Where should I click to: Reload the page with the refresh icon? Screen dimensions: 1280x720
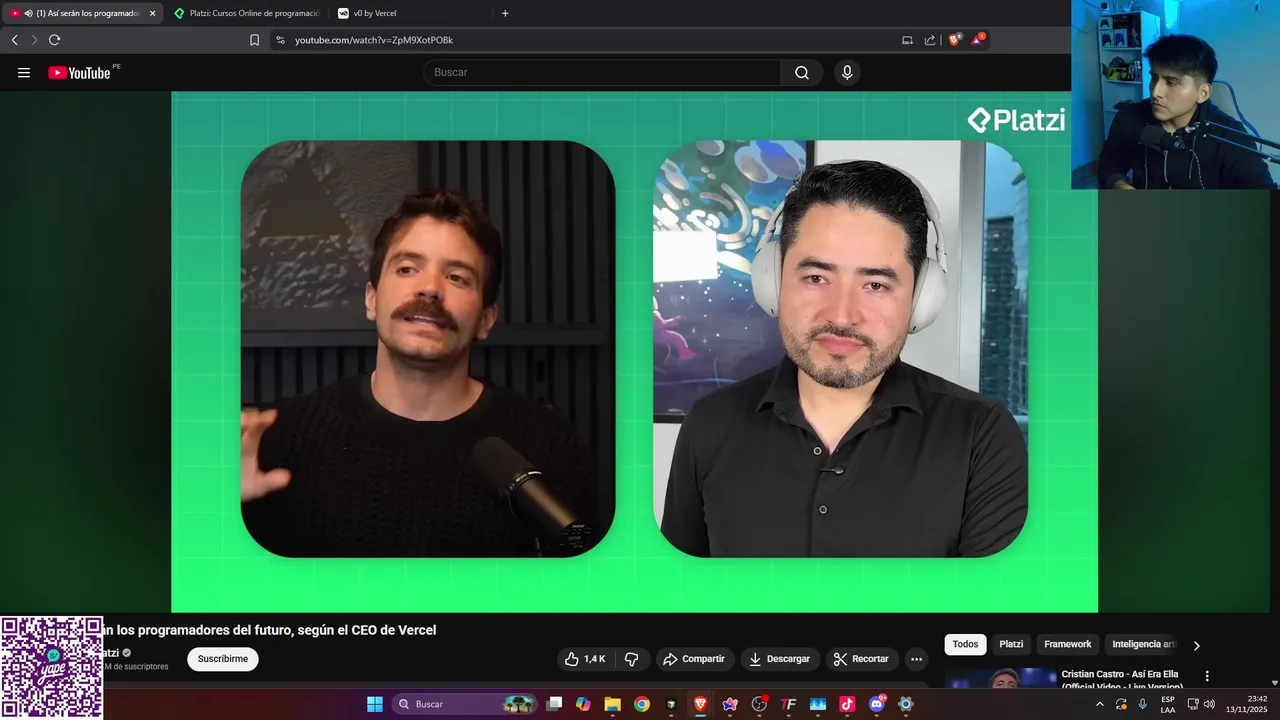[x=54, y=40]
